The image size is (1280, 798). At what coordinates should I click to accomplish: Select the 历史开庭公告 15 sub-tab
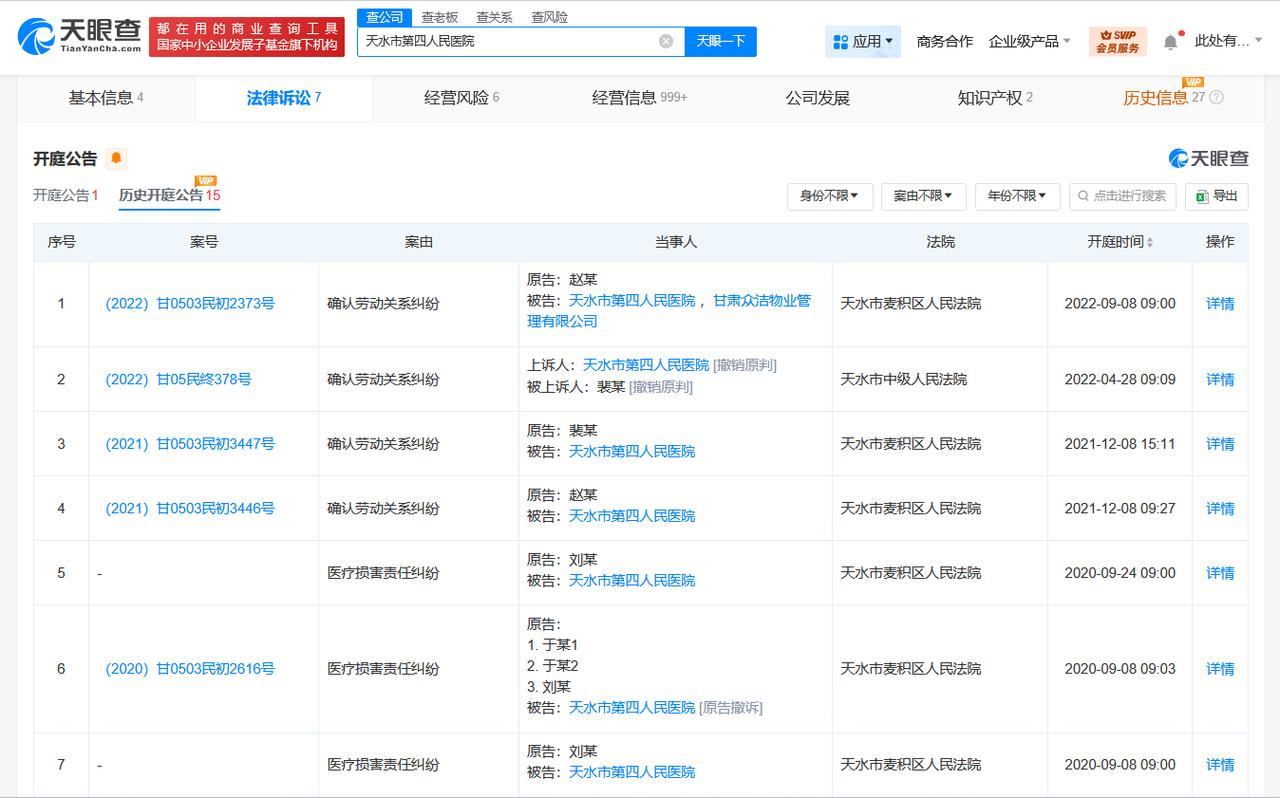169,195
